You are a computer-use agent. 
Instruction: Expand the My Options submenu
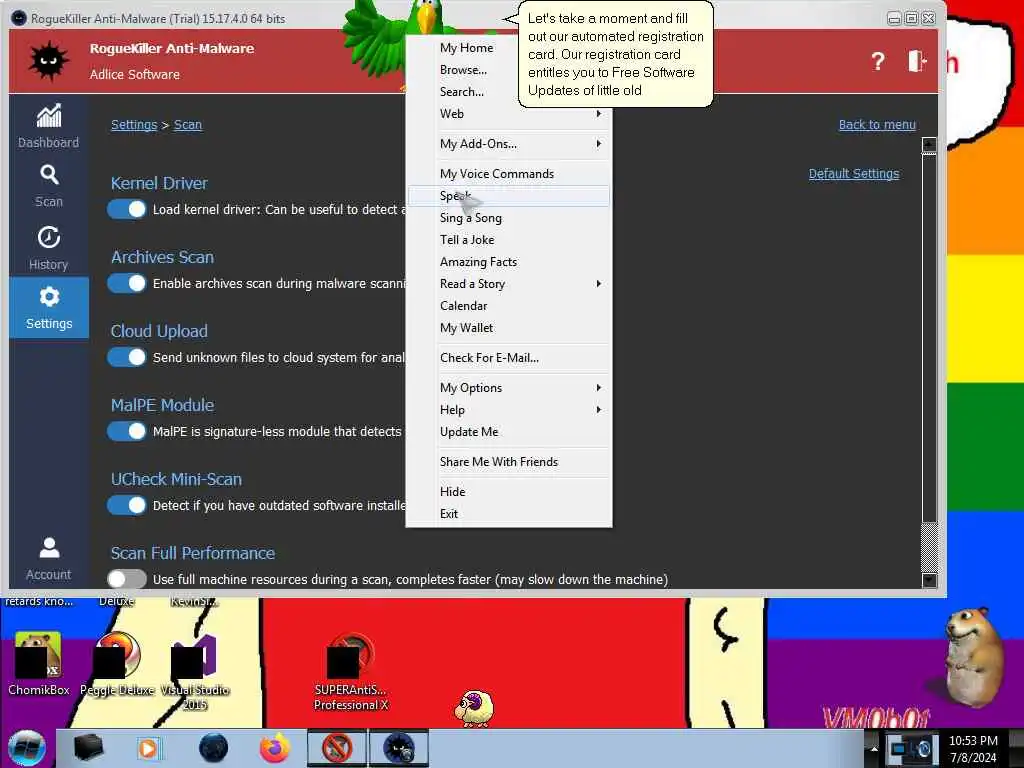tap(509, 387)
